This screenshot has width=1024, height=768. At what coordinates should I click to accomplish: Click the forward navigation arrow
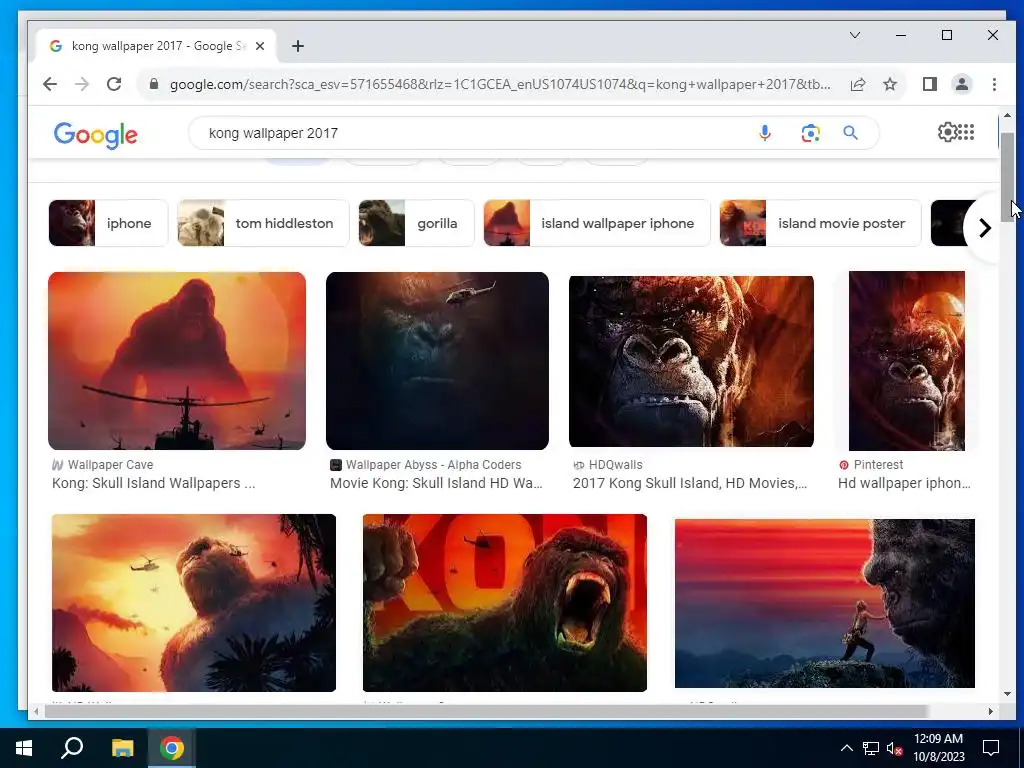(x=82, y=84)
